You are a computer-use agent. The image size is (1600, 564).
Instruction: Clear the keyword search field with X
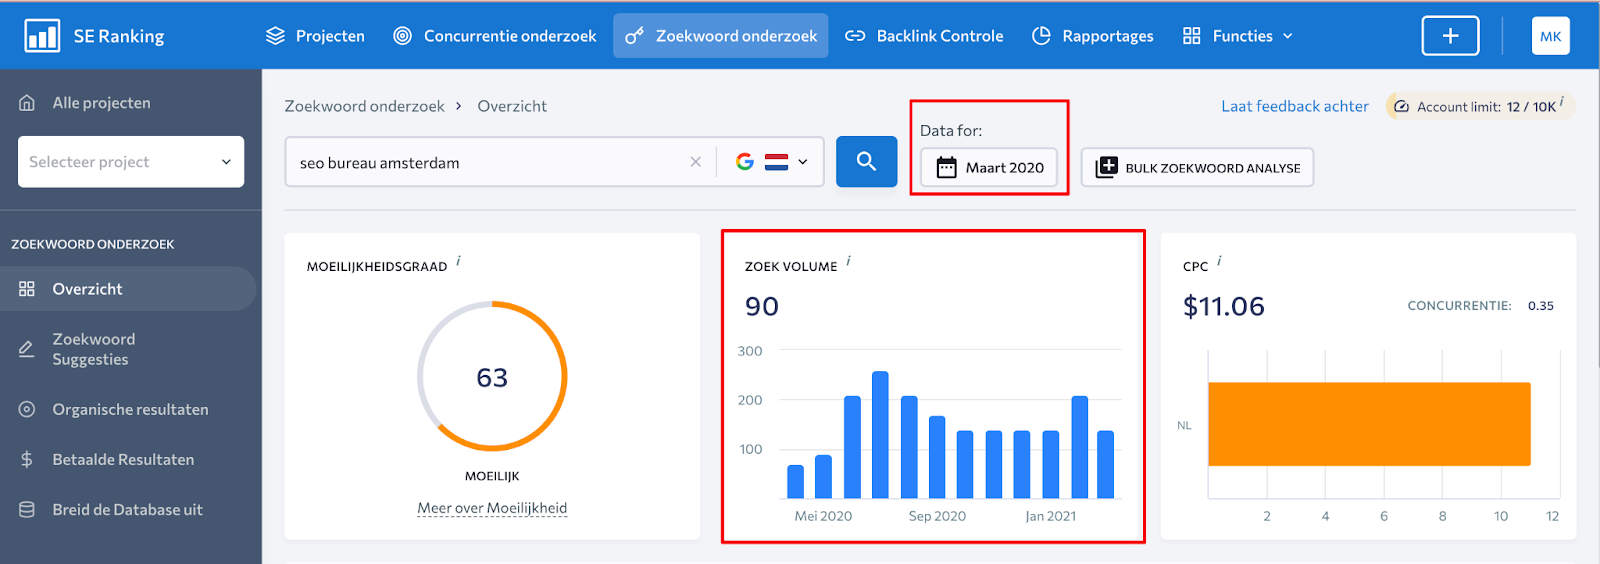click(x=695, y=162)
